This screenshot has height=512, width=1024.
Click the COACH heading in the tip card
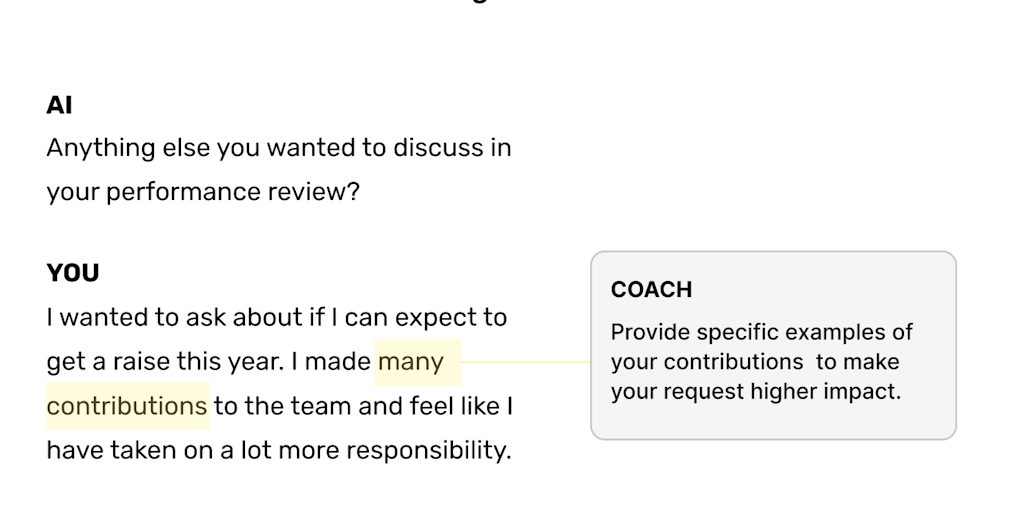coord(651,290)
